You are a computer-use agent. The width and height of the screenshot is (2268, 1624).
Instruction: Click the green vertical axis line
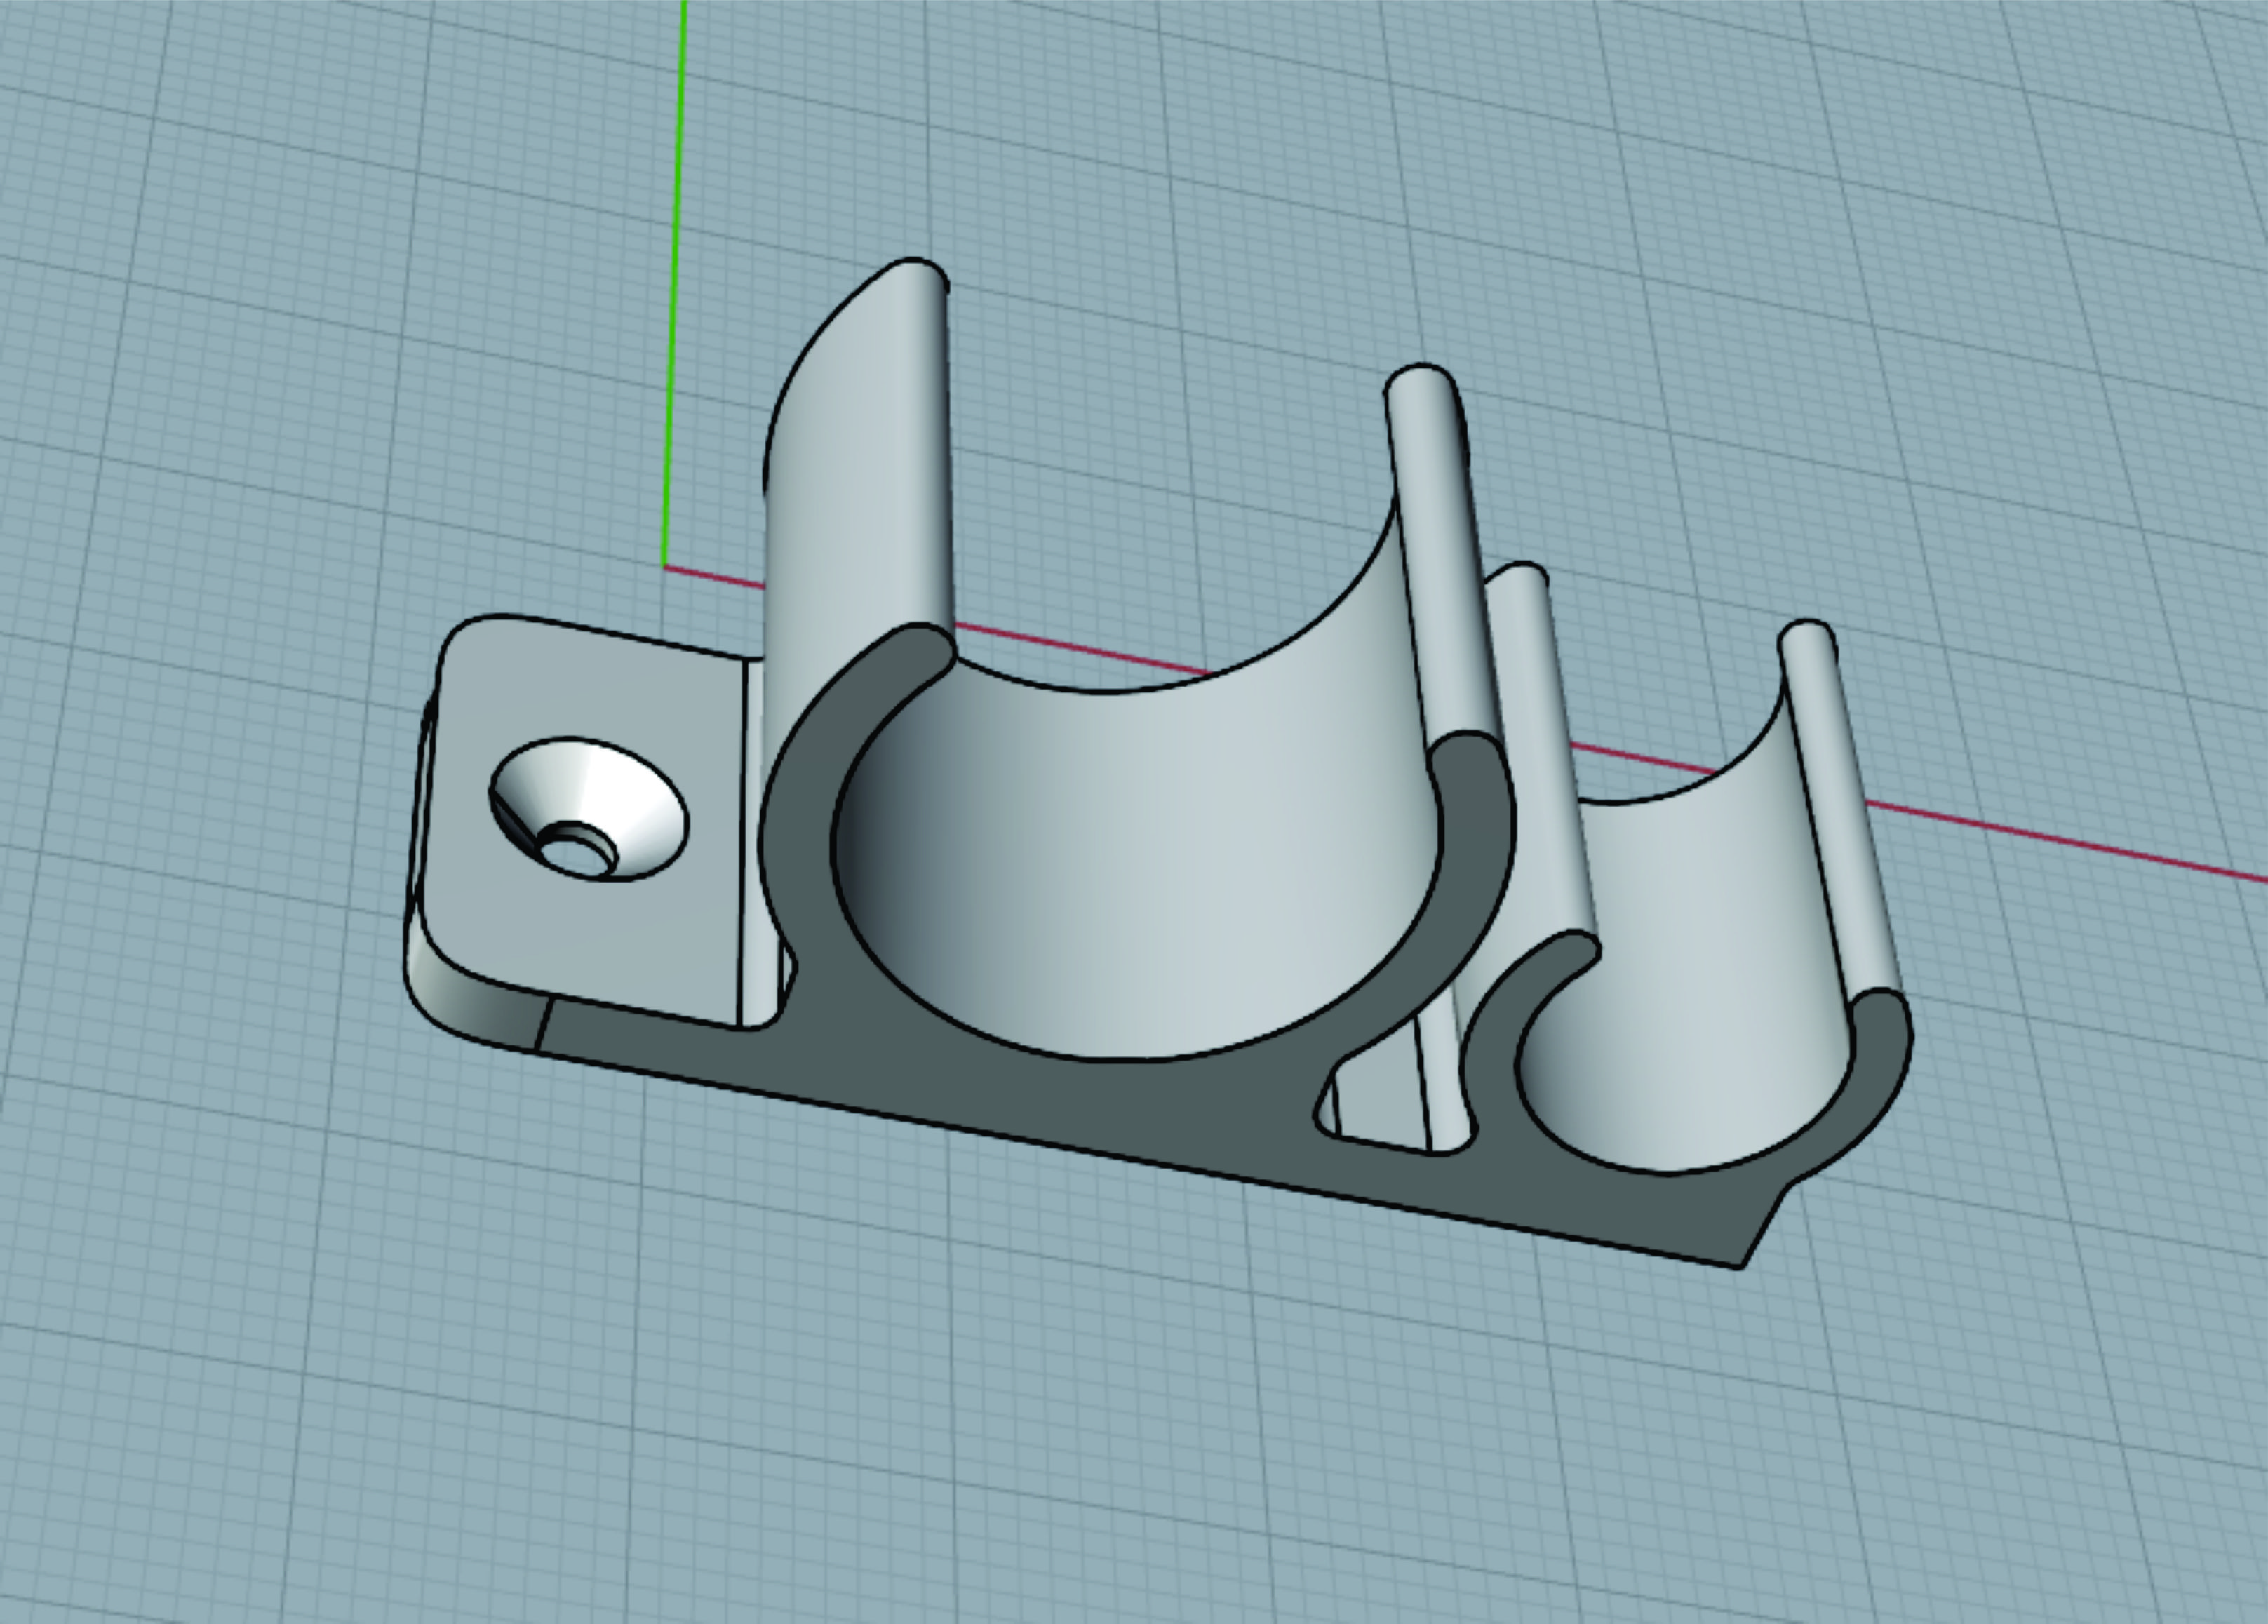[674, 282]
